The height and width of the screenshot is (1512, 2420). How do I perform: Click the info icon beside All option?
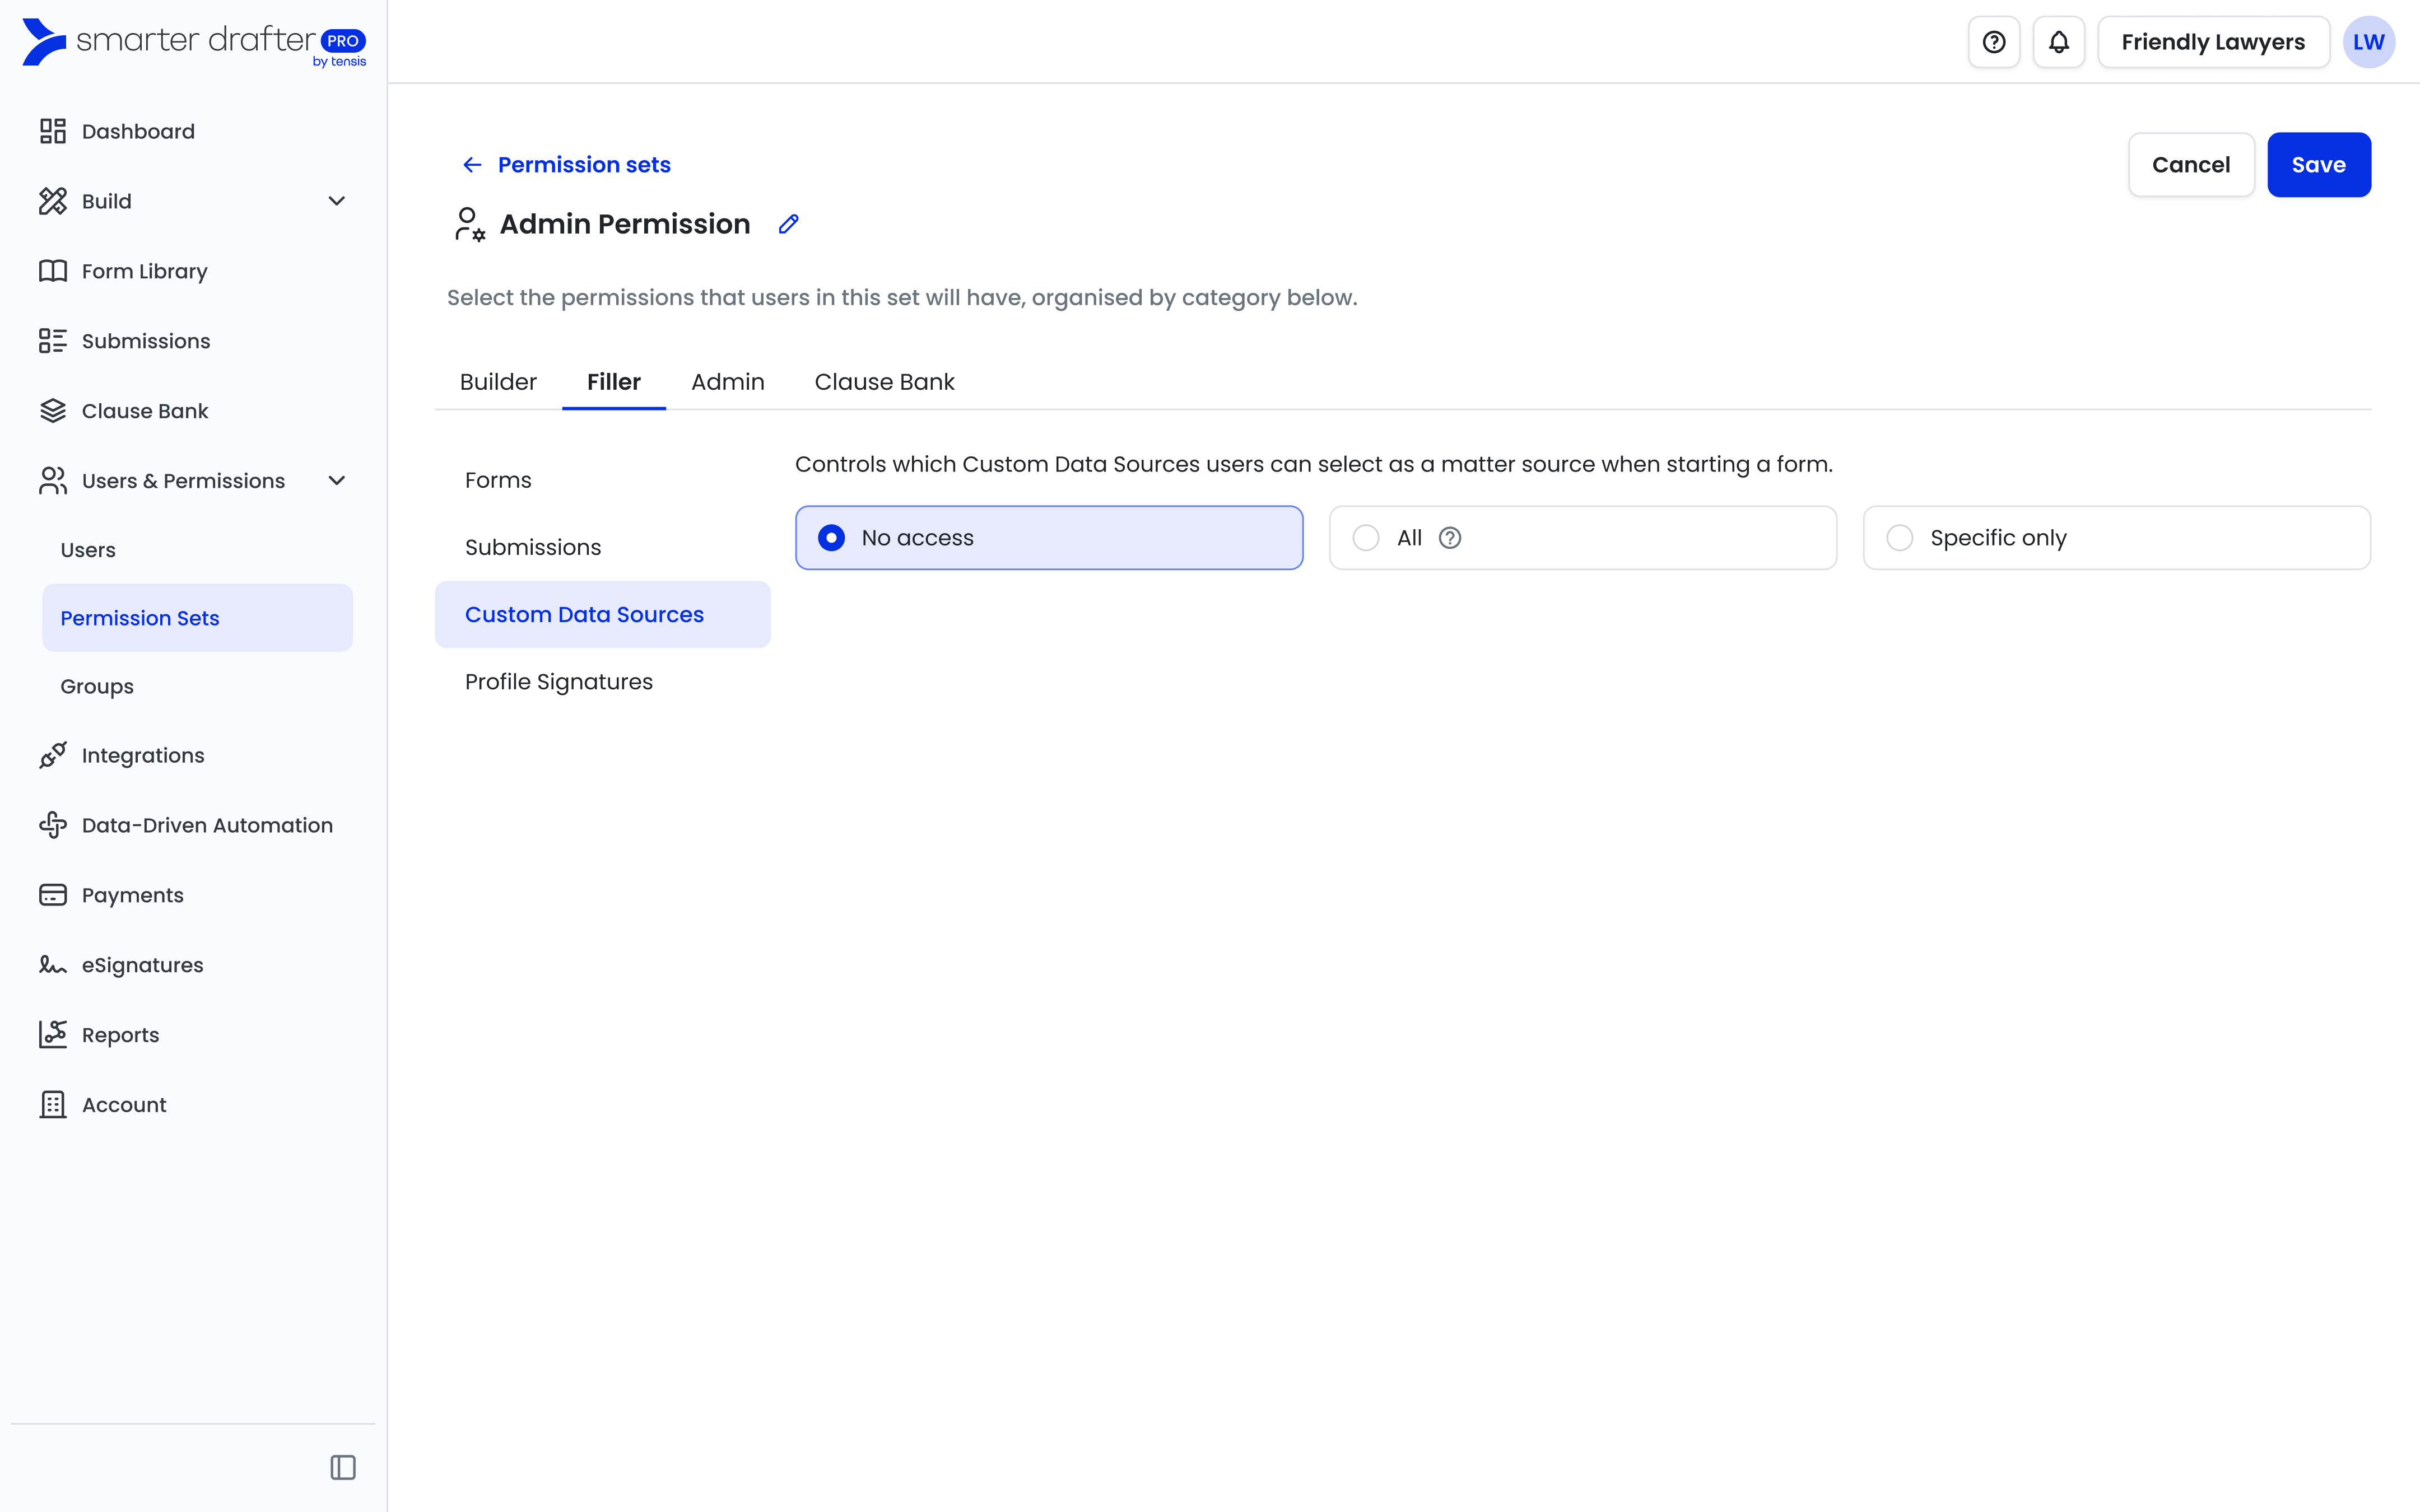[x=1450, y=538]
